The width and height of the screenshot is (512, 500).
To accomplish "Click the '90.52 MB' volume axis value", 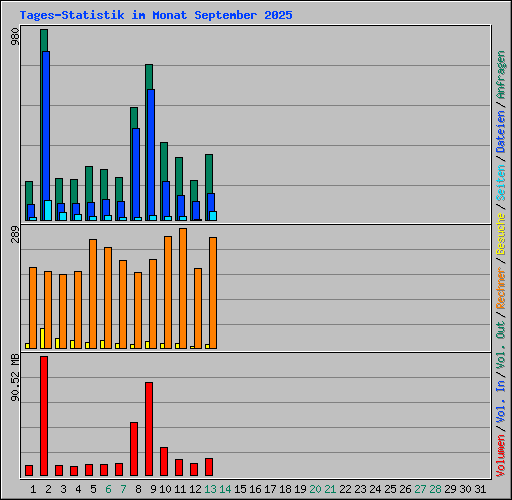I will pyautogui.click(x=15, y=378).
